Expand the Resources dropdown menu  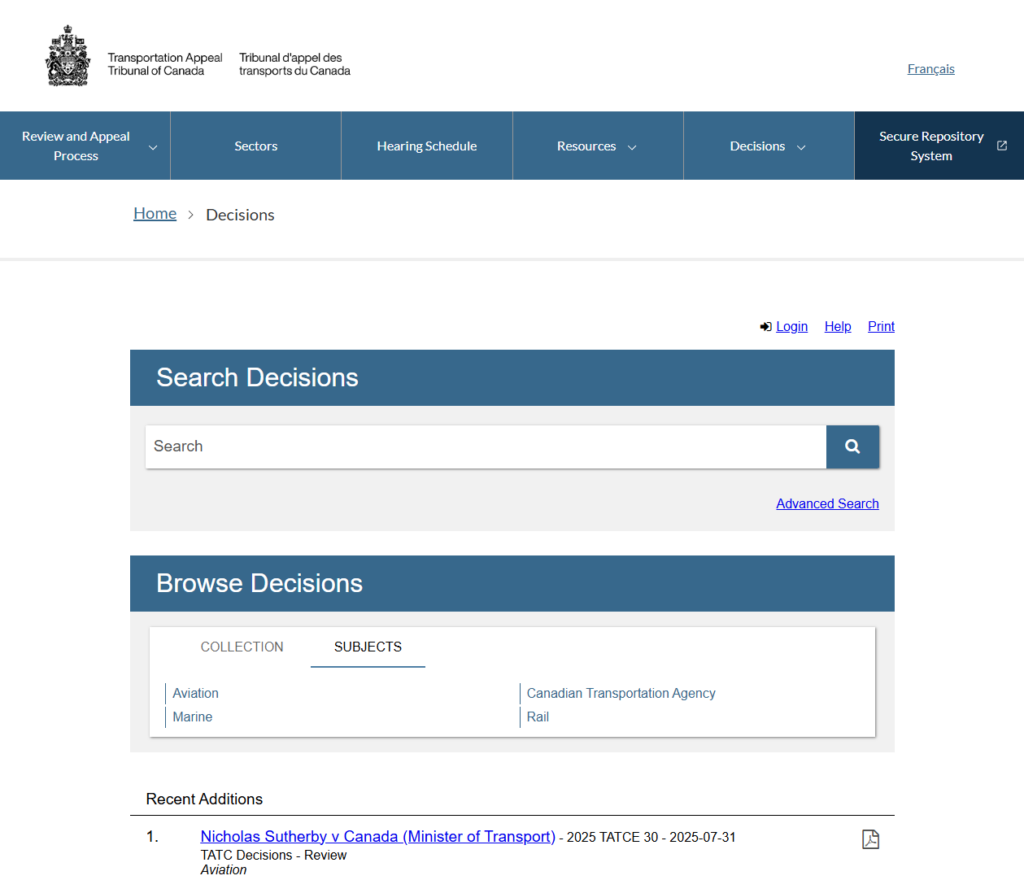597,146
